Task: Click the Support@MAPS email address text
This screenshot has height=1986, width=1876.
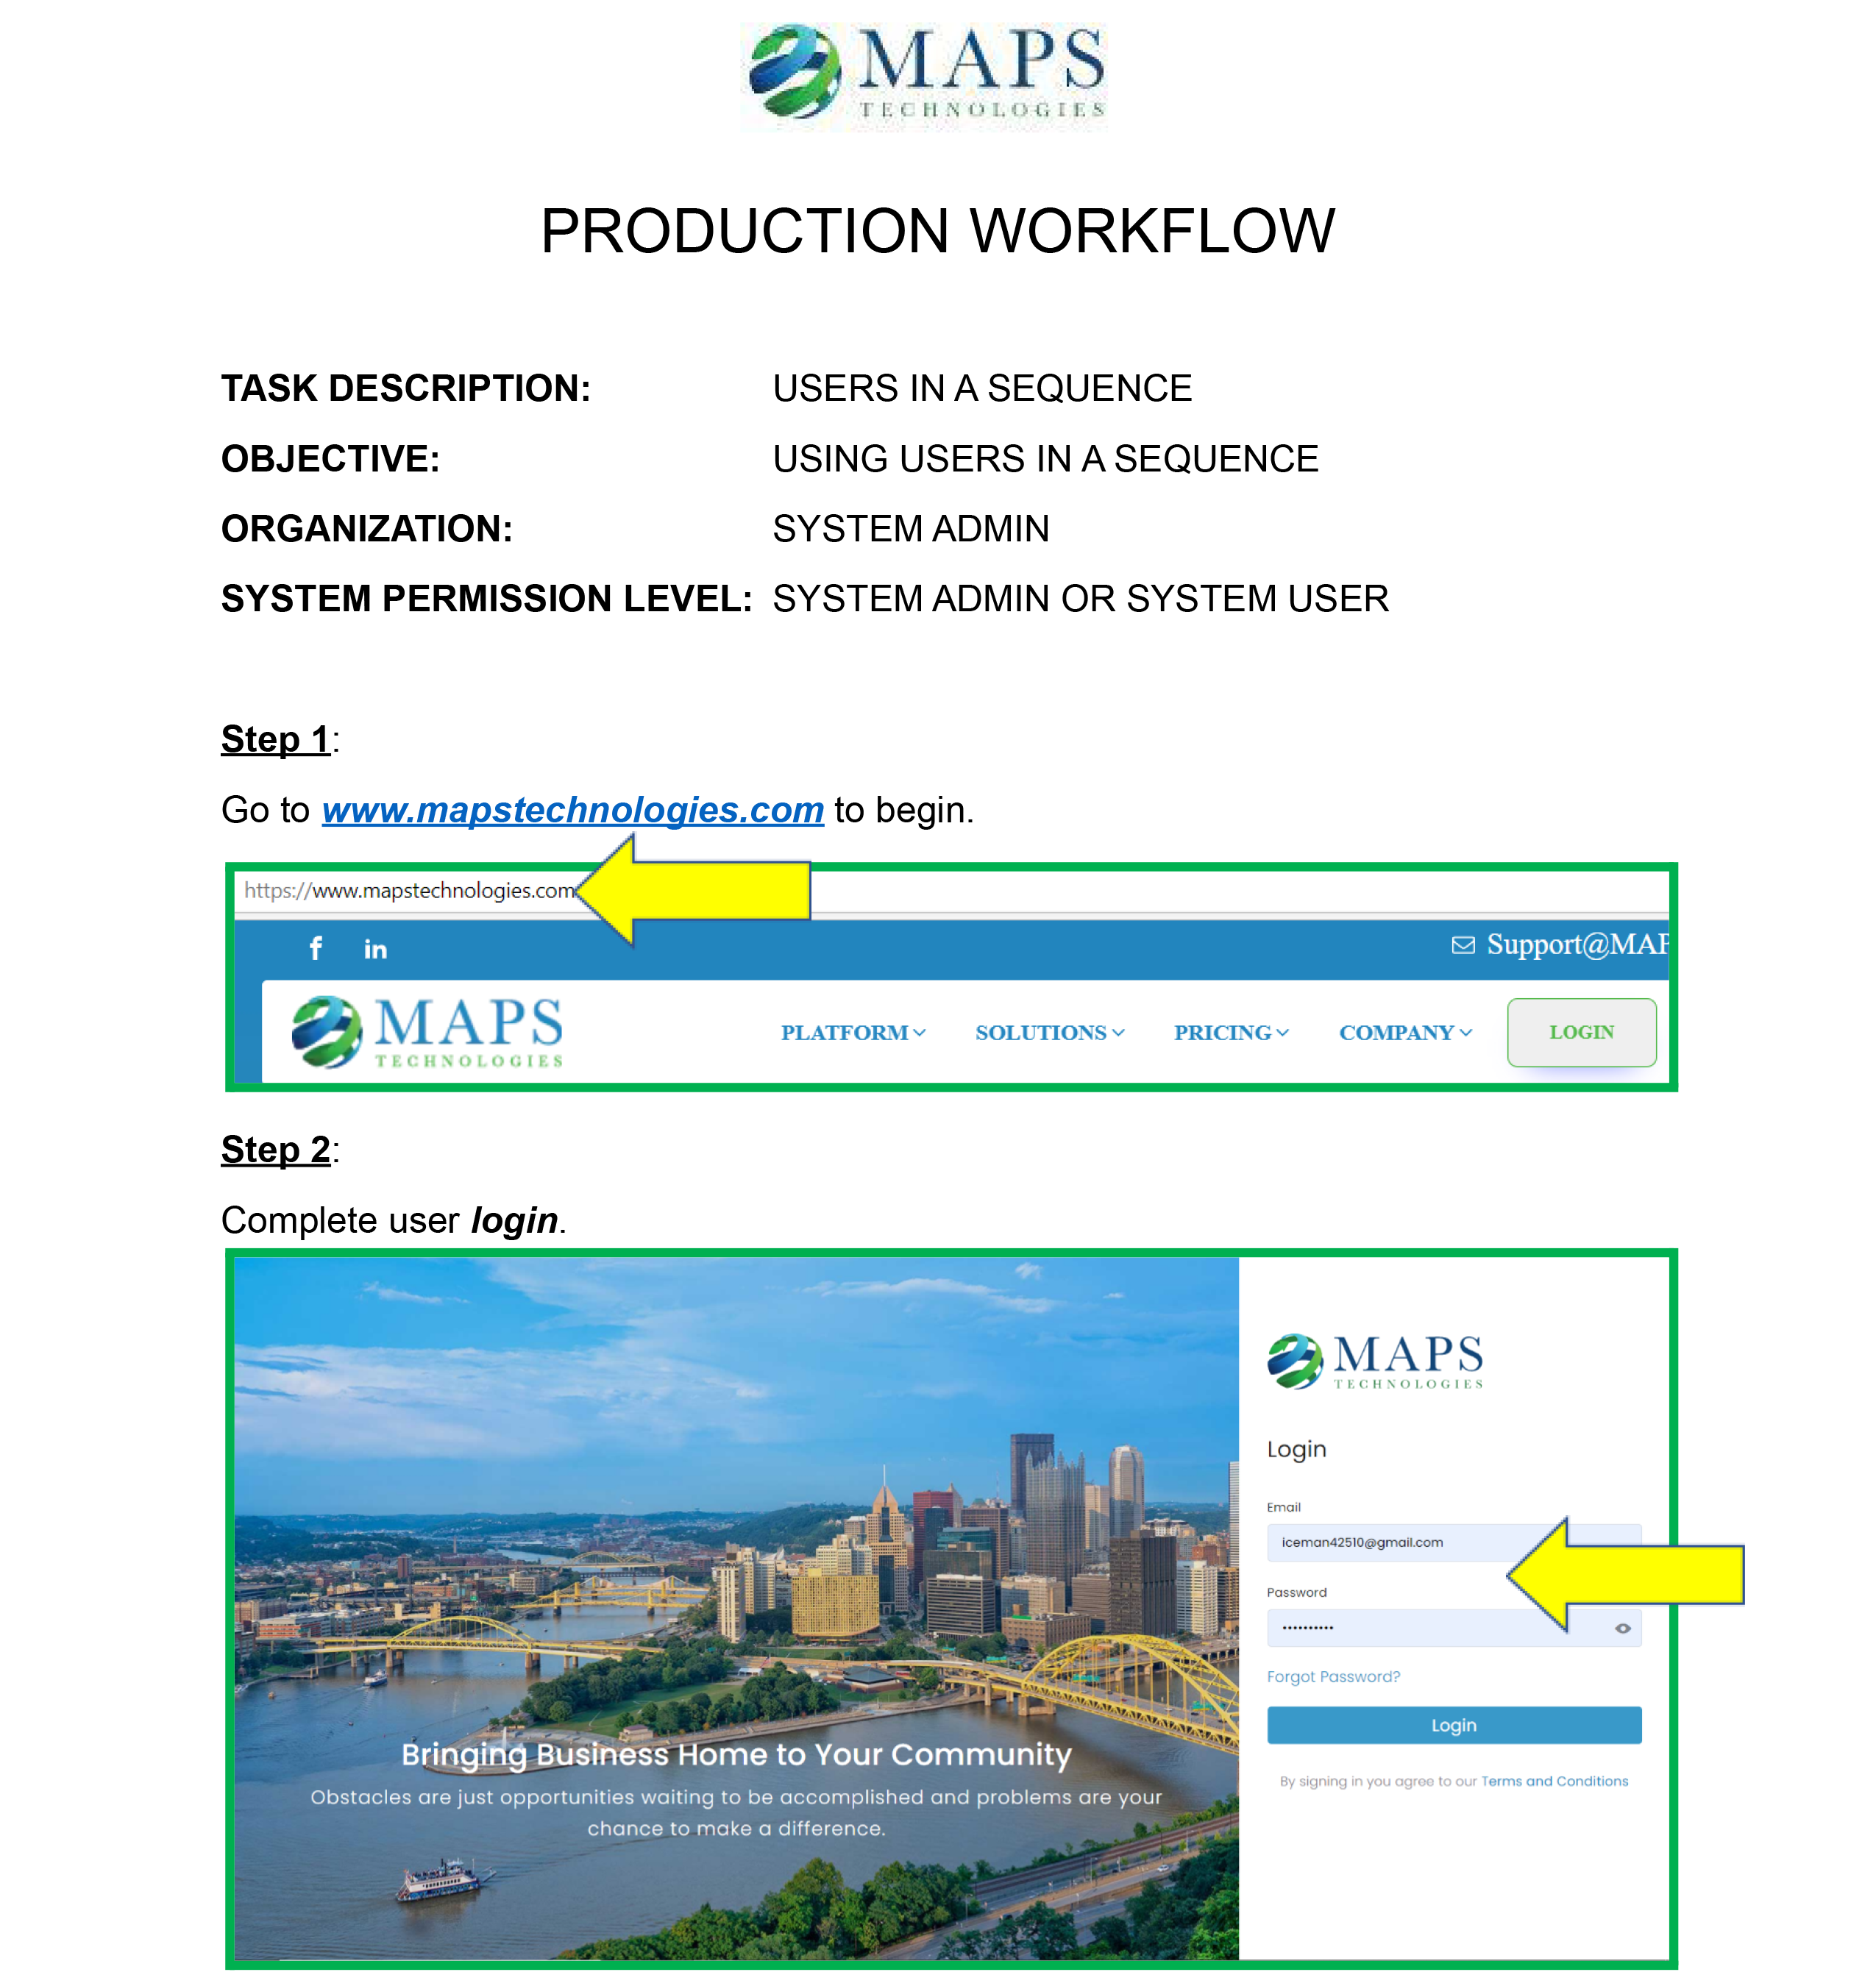Action: [1577, 945]
